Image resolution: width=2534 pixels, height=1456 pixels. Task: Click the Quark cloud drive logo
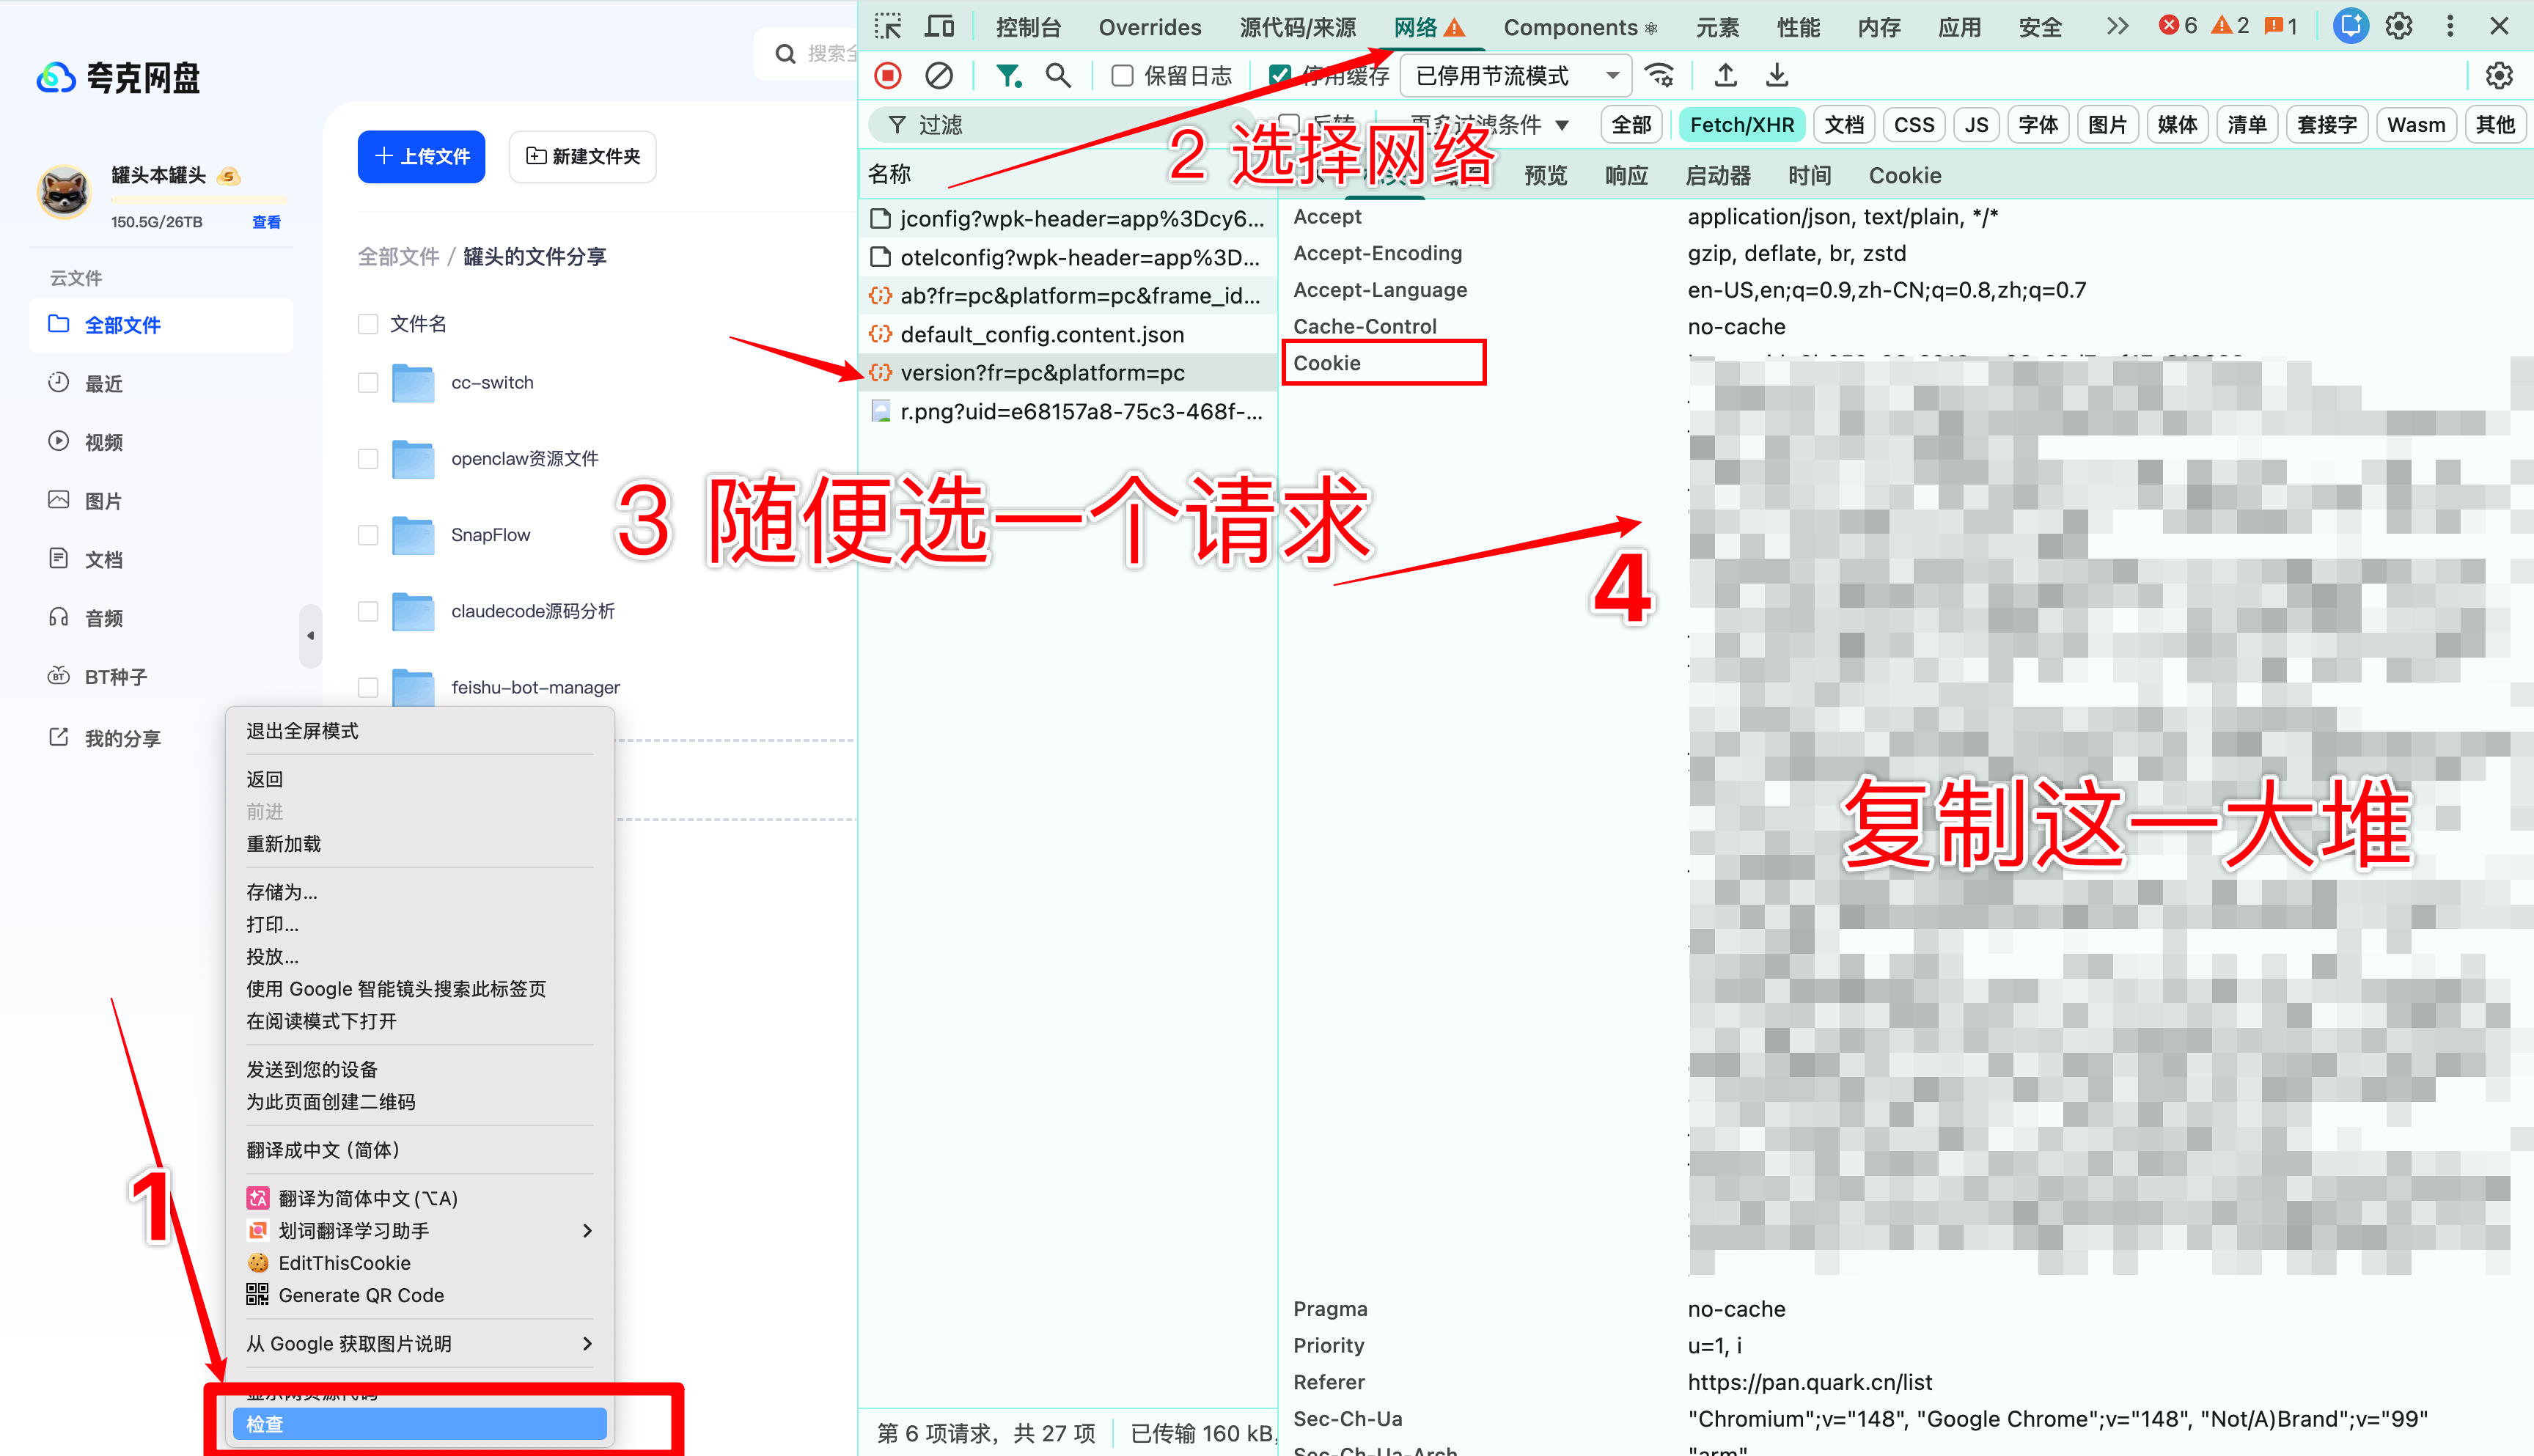coord(119,77)
